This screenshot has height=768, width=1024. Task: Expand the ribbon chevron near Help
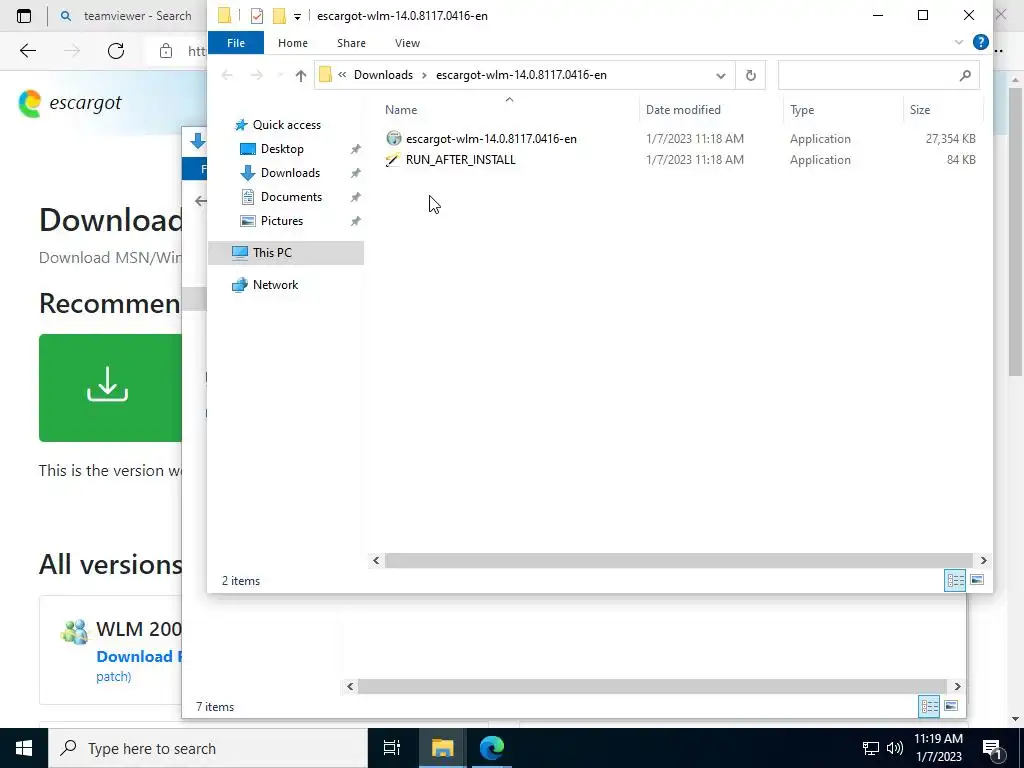pos(959,42)
